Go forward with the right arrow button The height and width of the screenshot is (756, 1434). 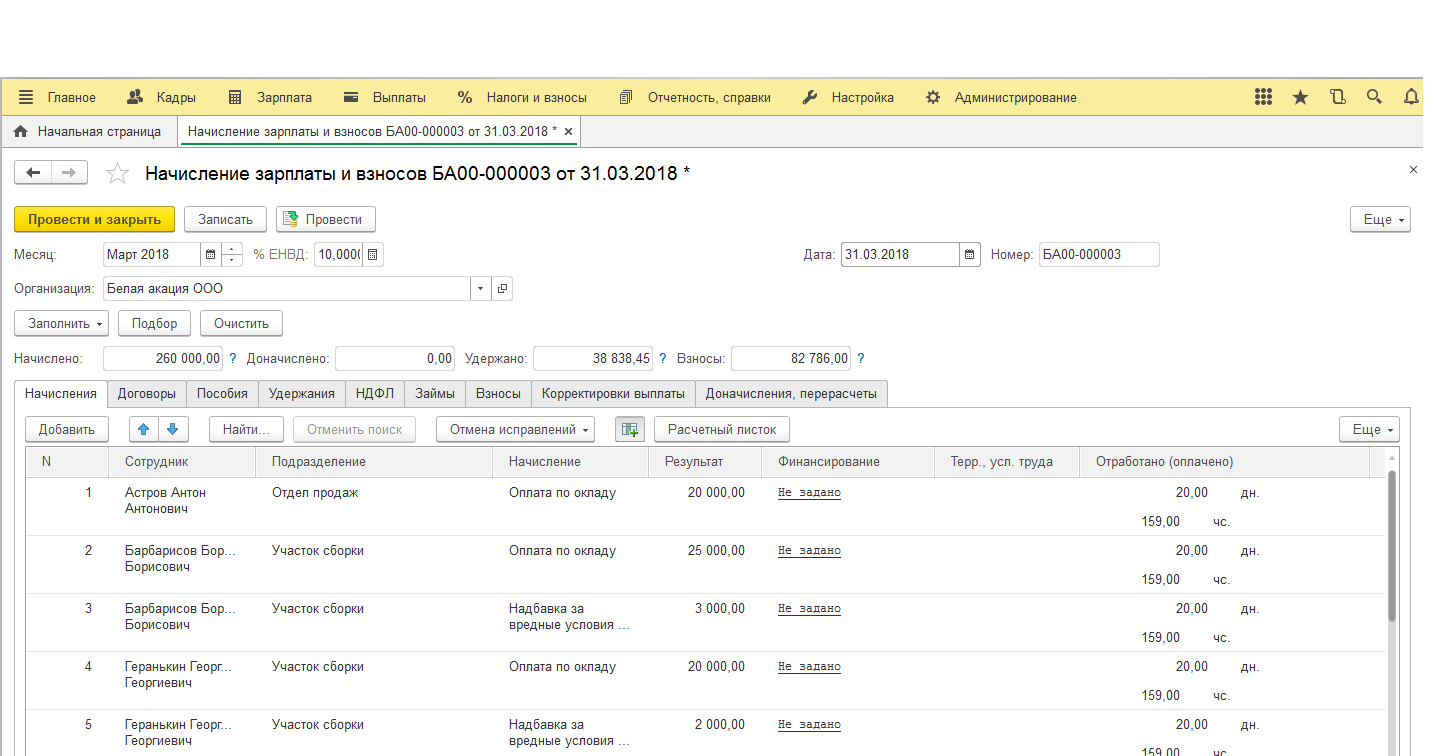pos(69,173)
